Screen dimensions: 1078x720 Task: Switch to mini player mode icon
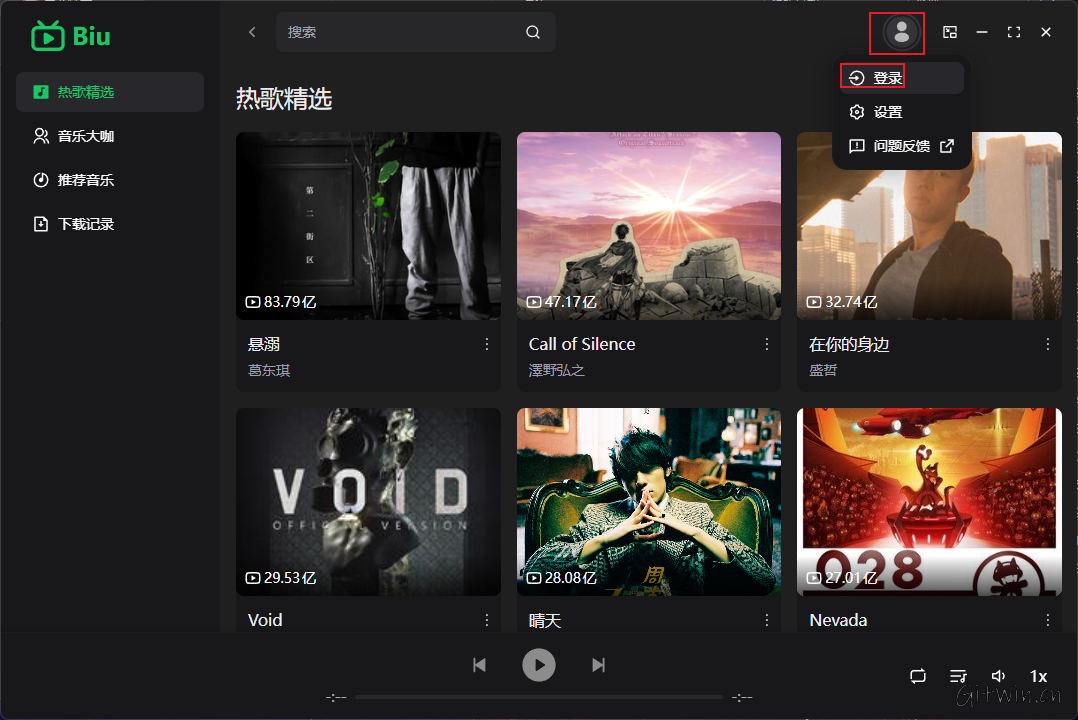click(950, 32)
